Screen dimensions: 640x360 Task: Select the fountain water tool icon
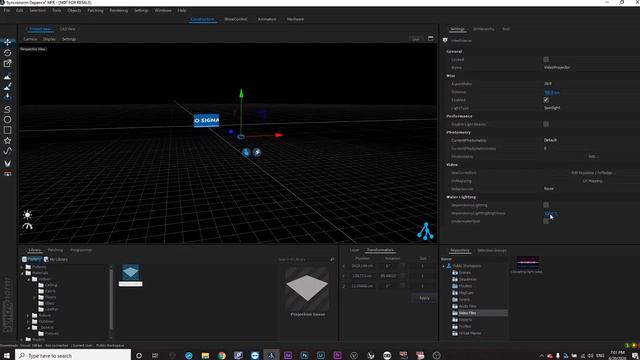pos(7,97)
